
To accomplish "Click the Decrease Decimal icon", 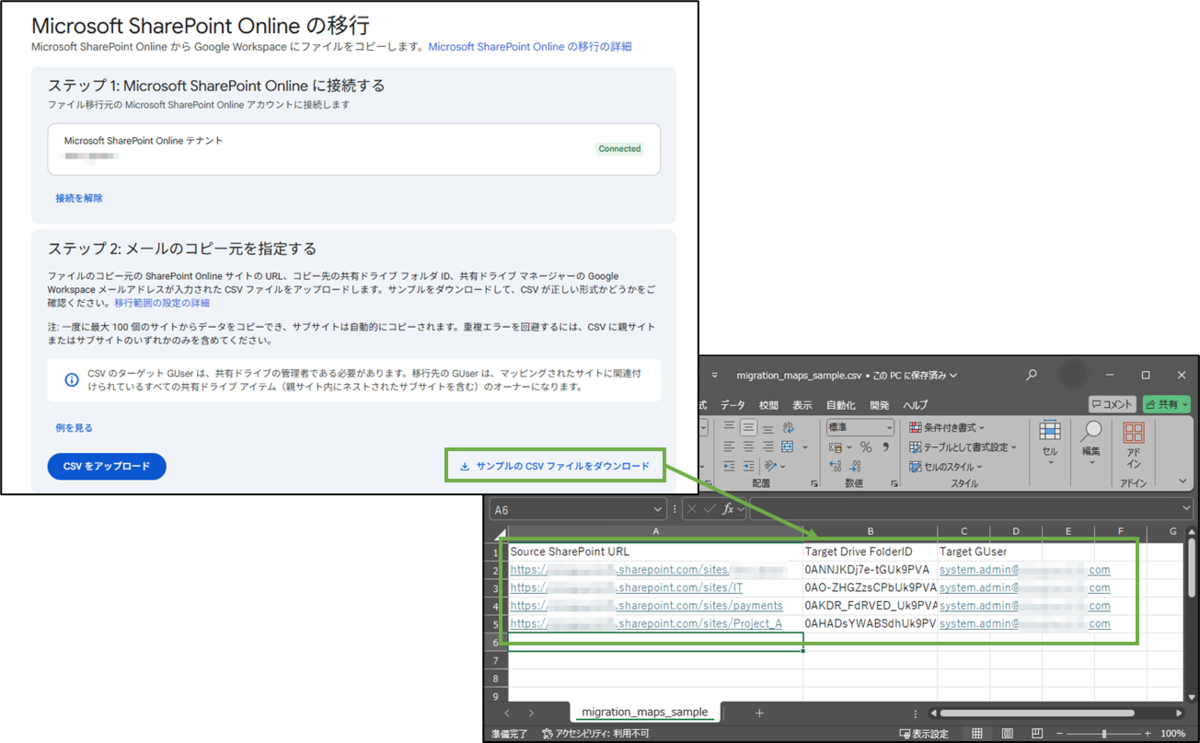I will coord(855,466).
